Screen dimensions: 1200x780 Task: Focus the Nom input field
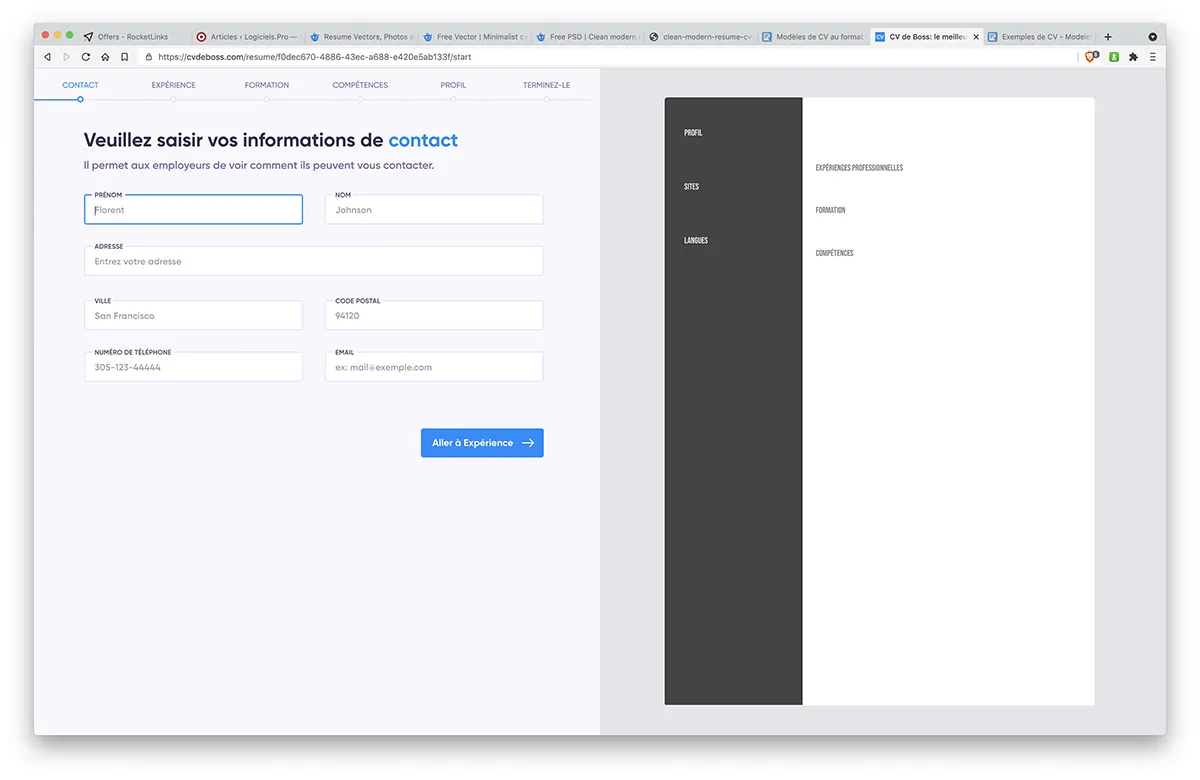pyautogui.click(x=434, y=210)
